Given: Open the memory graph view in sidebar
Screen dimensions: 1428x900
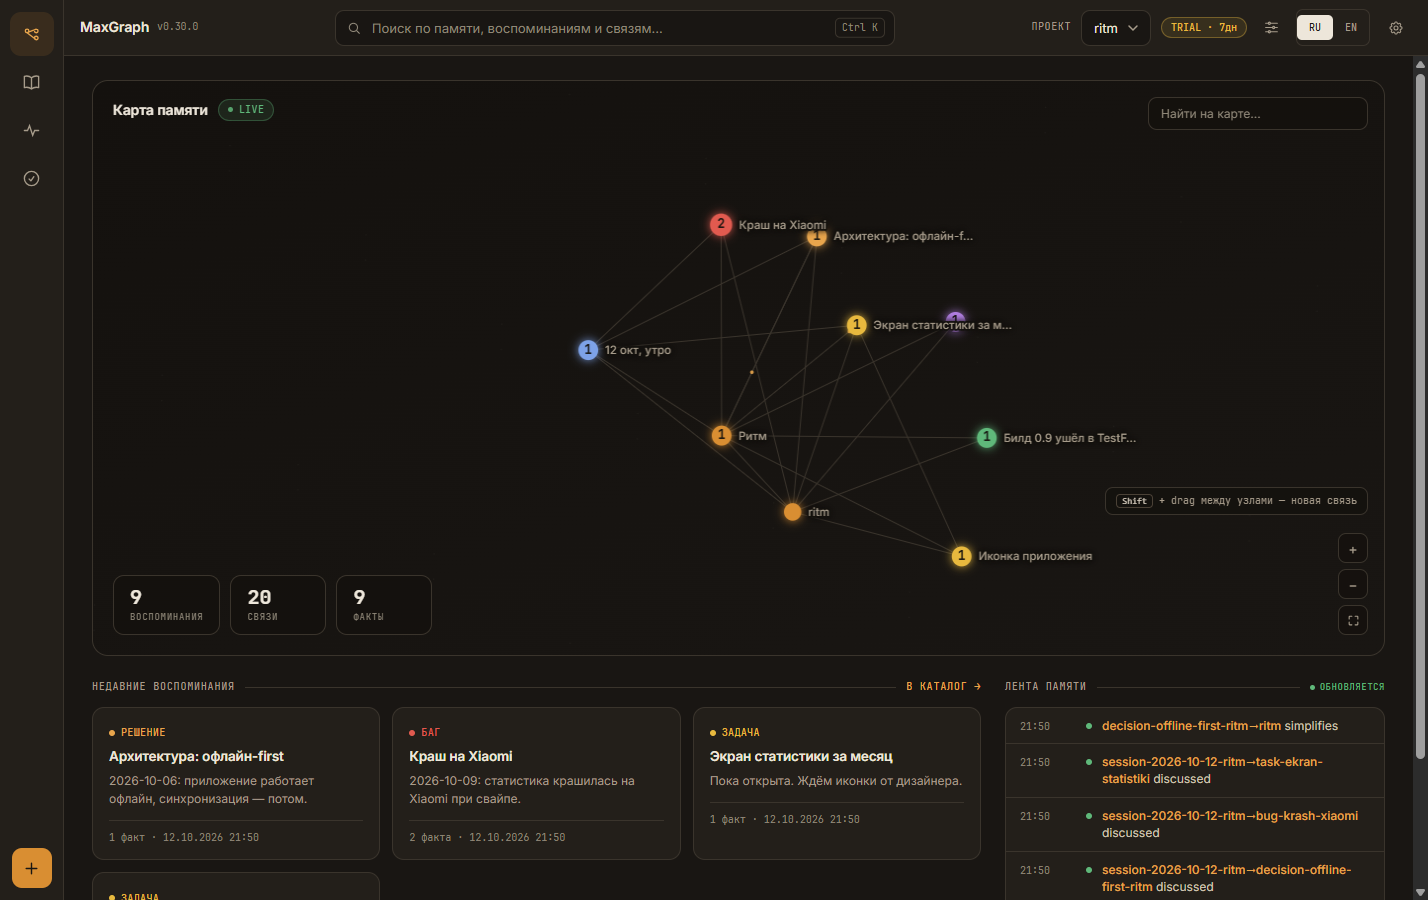Looking at the screenshot, I should point(32,34).
